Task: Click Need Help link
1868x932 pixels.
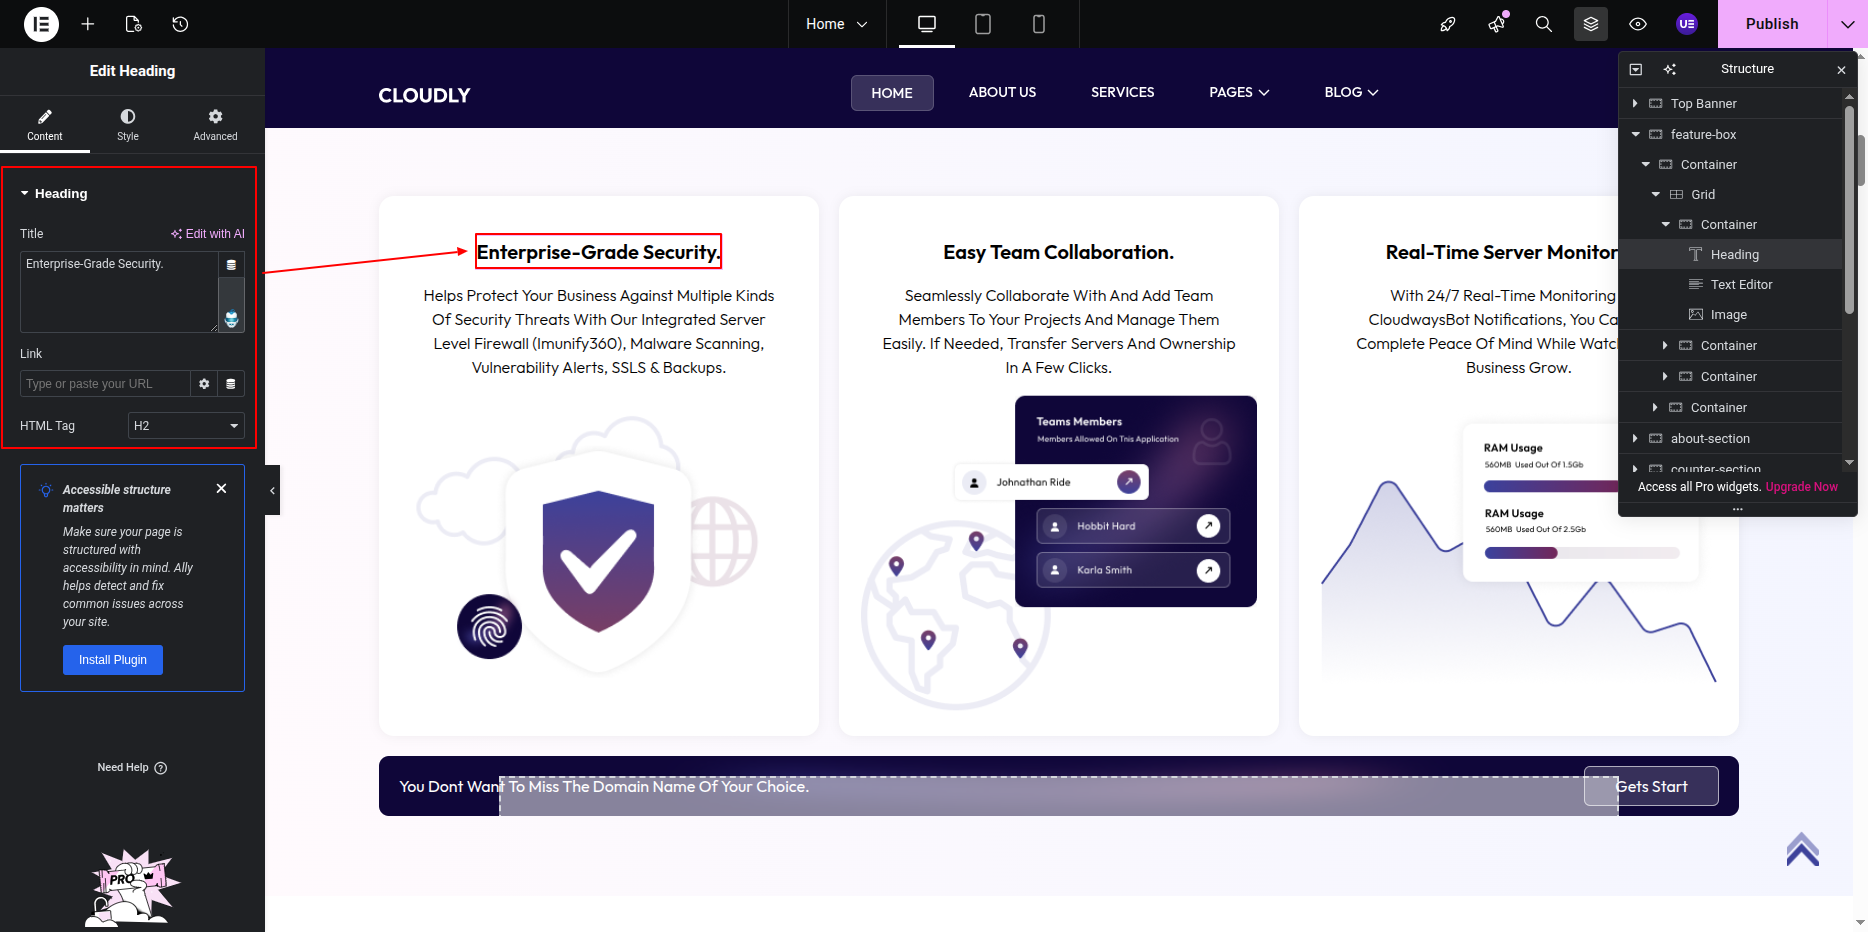Action: (x=132, y=768)
